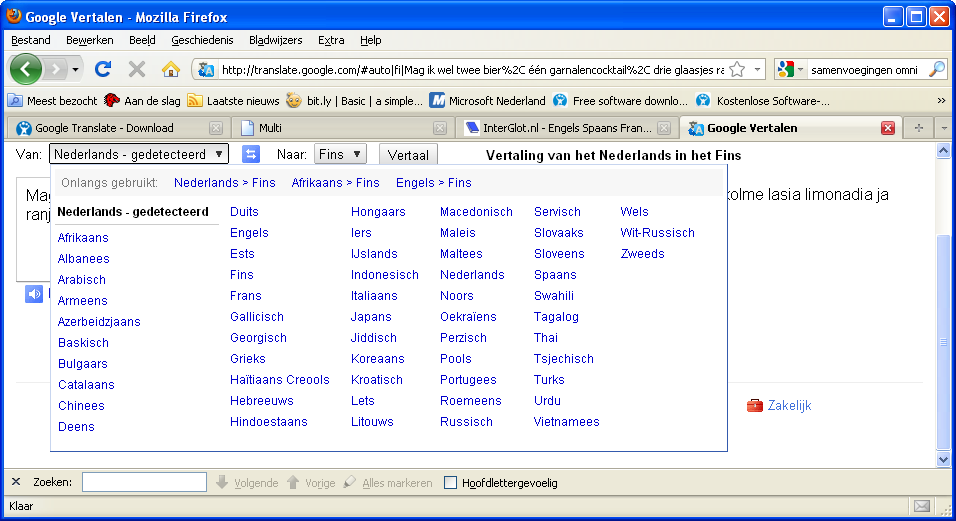Close the Multi tab

(440, 128)
